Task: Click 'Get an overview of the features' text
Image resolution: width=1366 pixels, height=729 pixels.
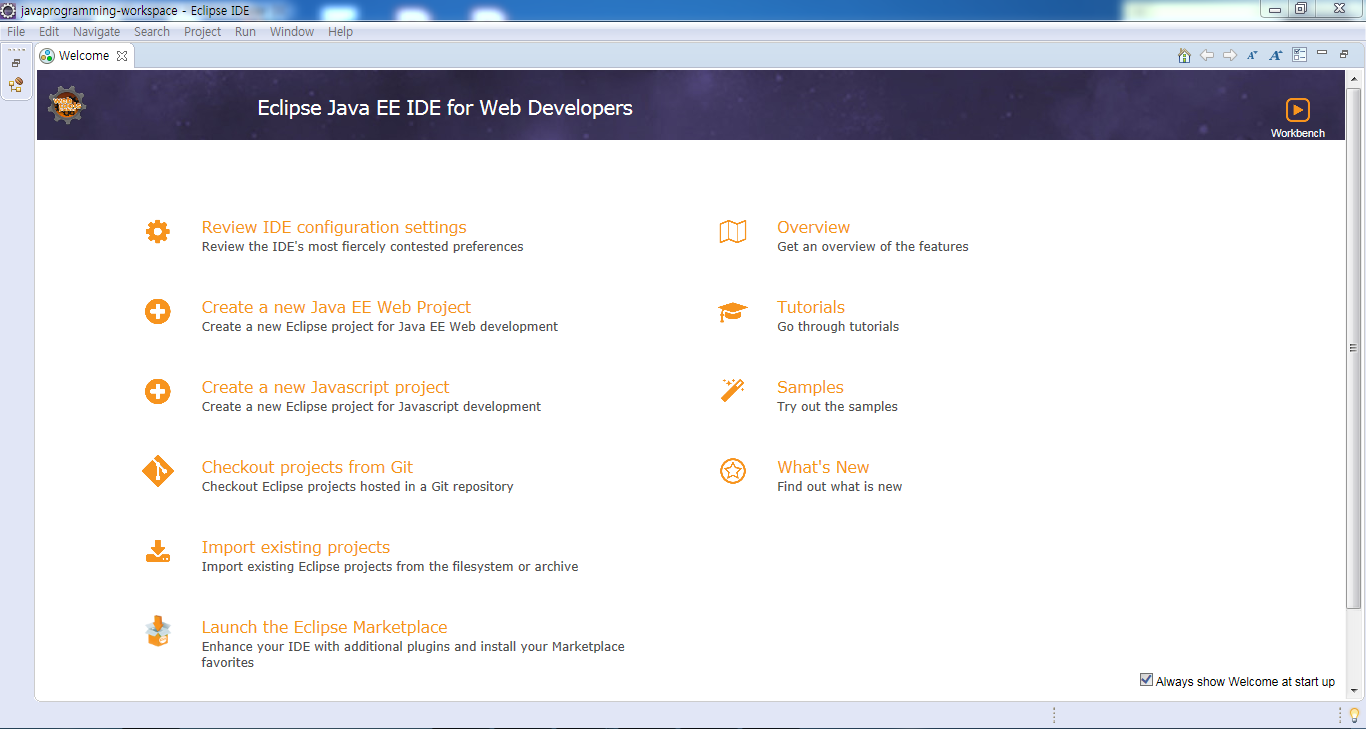Action: tap(873, 247)
